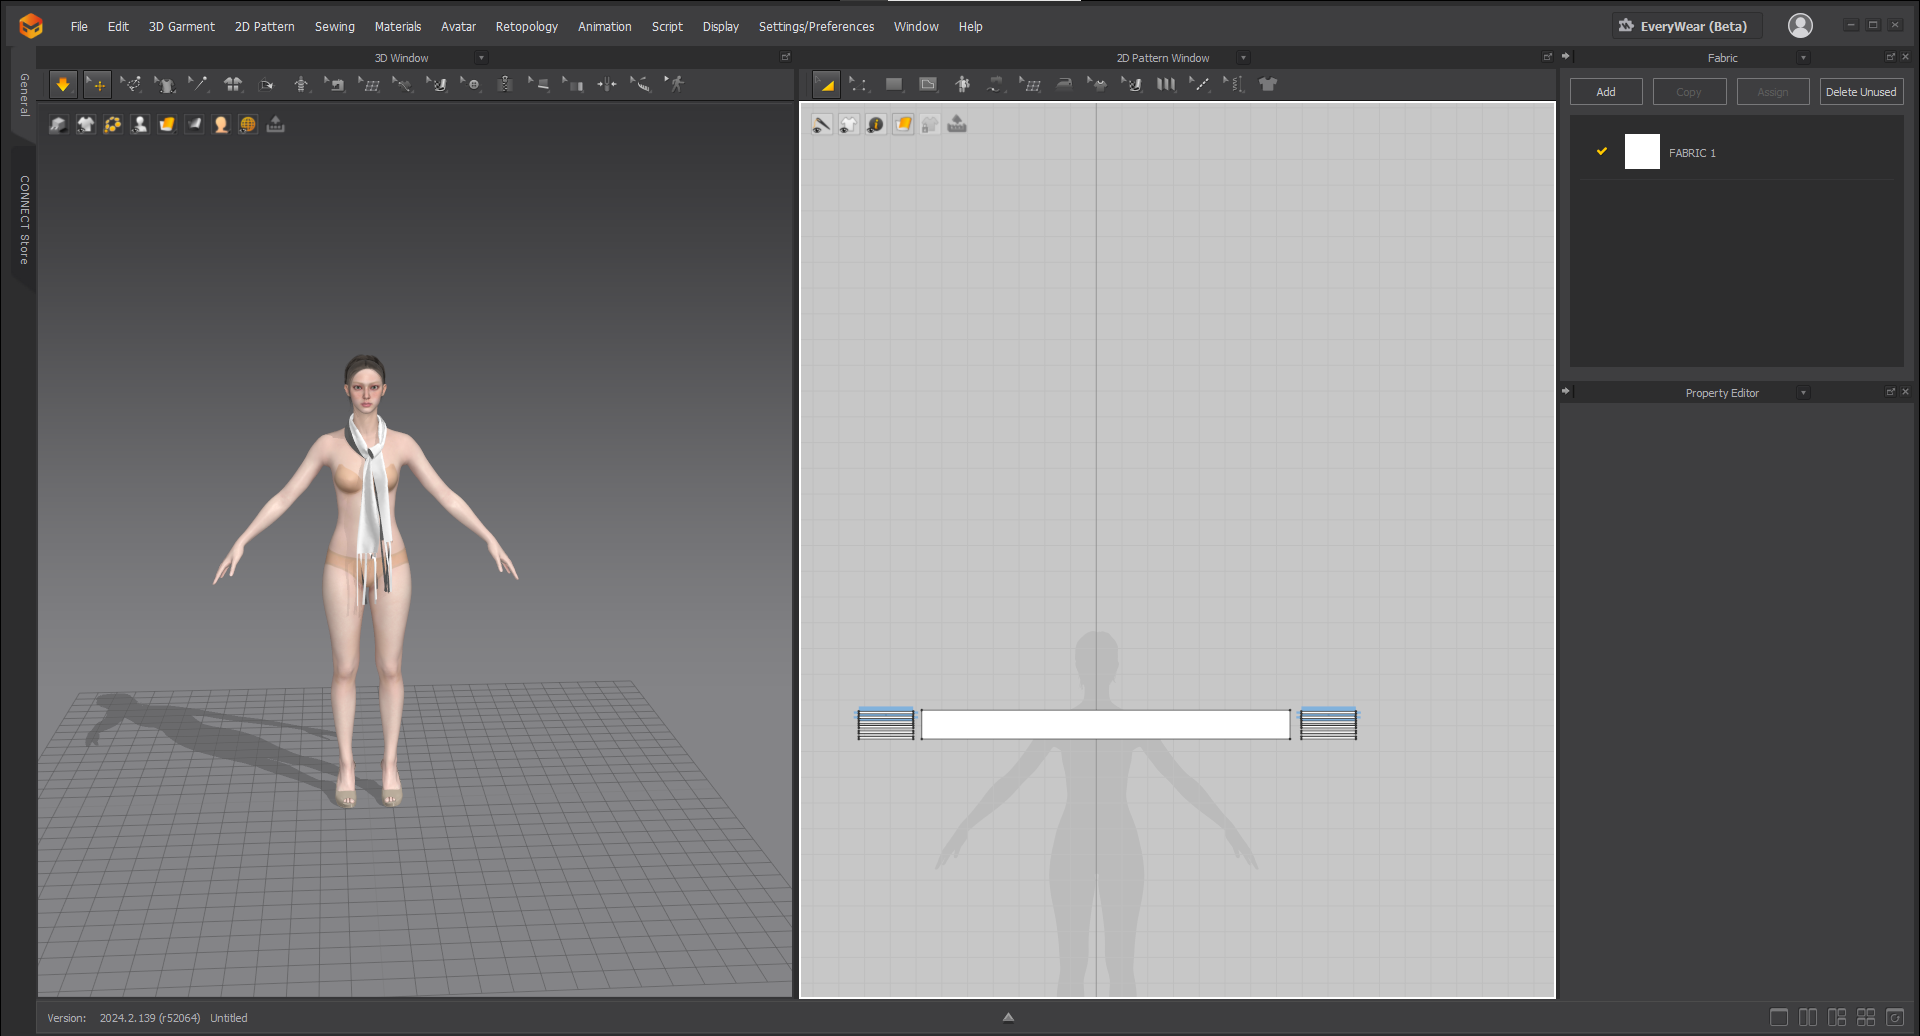Toggle garment display in 3D window

86,124
